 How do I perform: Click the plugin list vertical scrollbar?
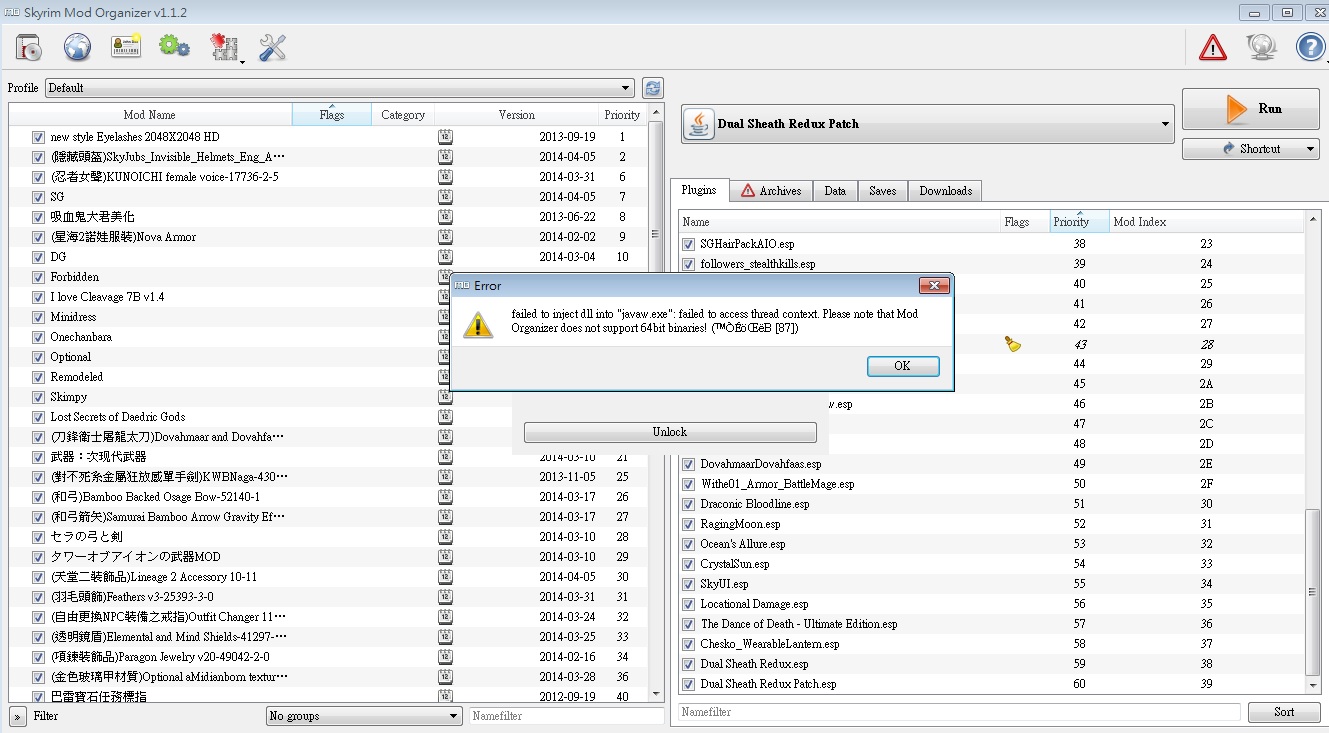tap(1312, 453)
